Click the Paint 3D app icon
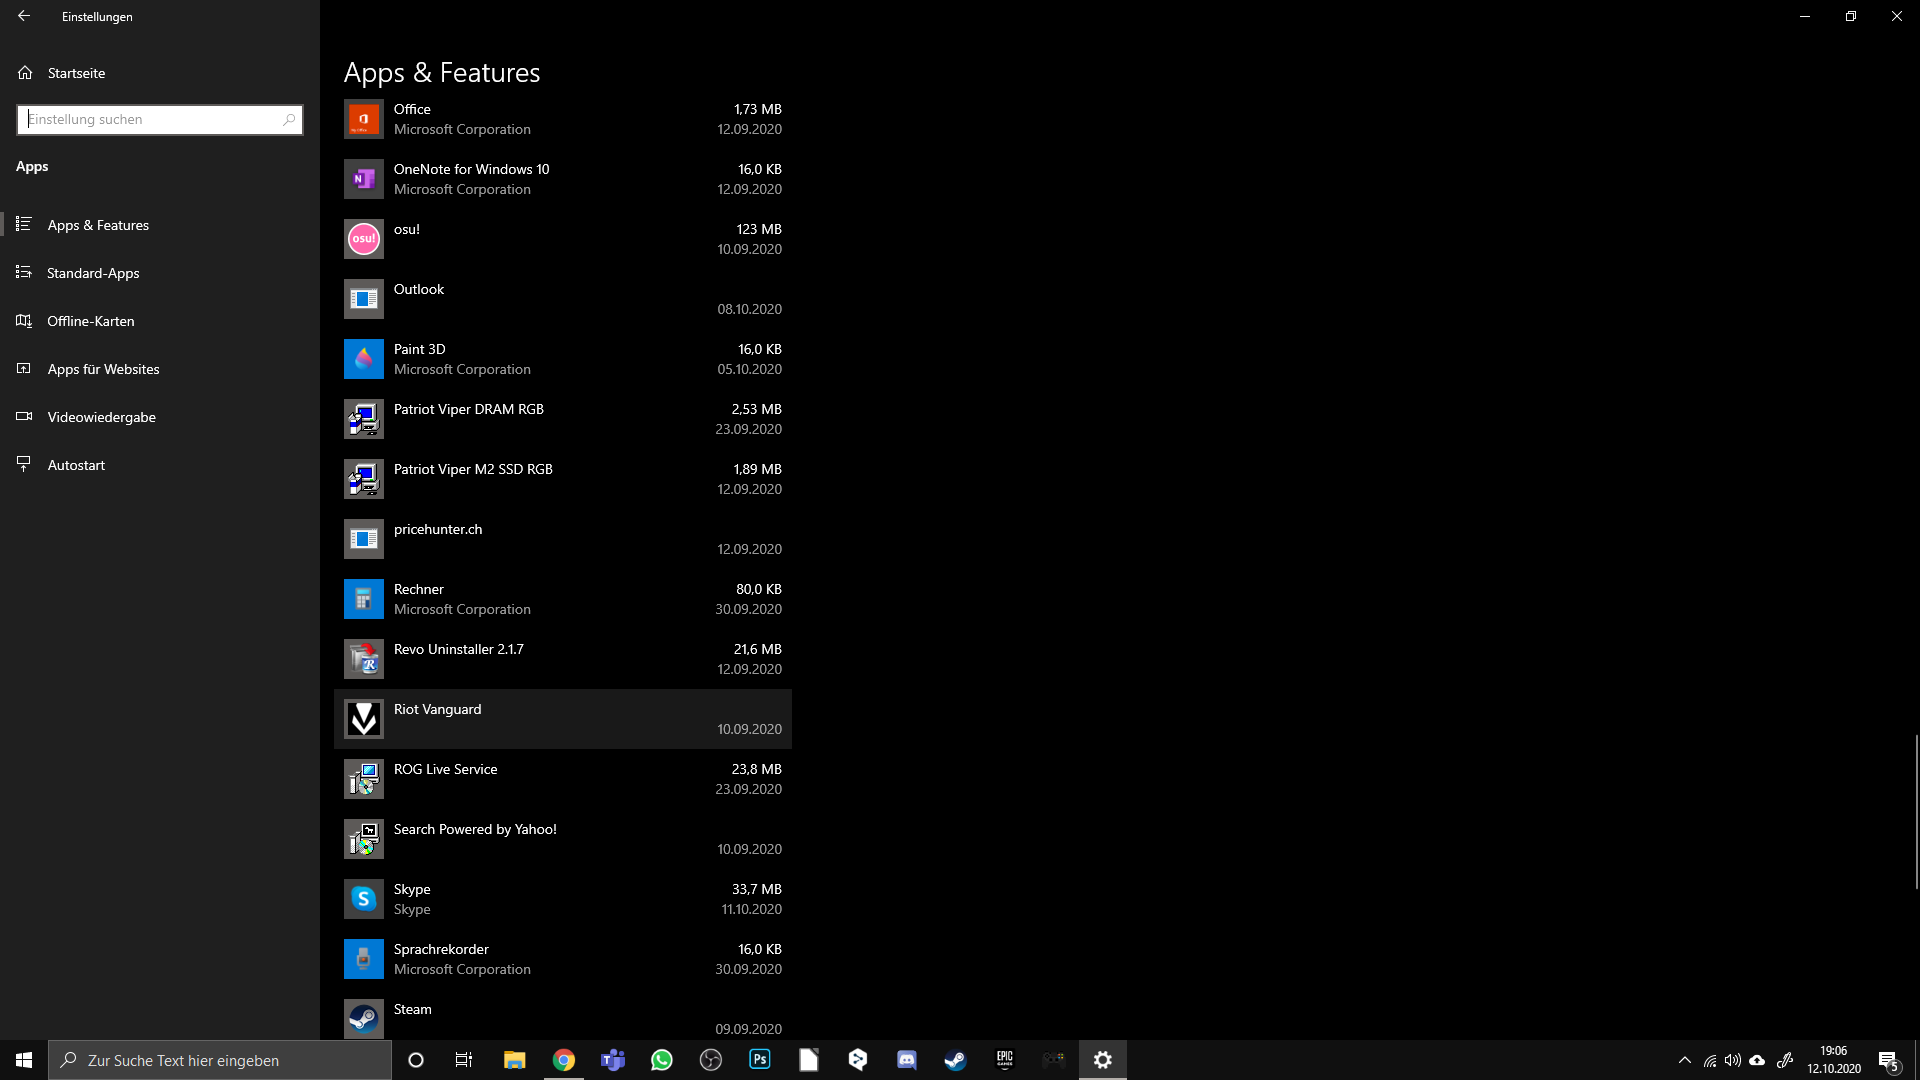 [363, 359]
